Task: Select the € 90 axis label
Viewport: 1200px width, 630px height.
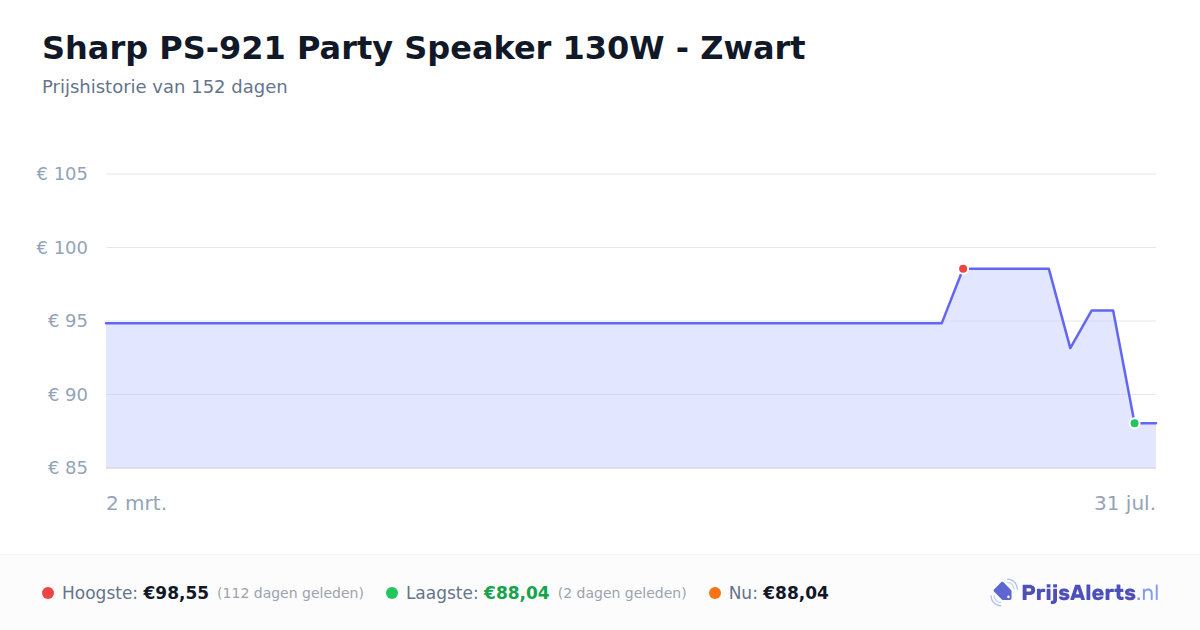Action: (68, 395)
